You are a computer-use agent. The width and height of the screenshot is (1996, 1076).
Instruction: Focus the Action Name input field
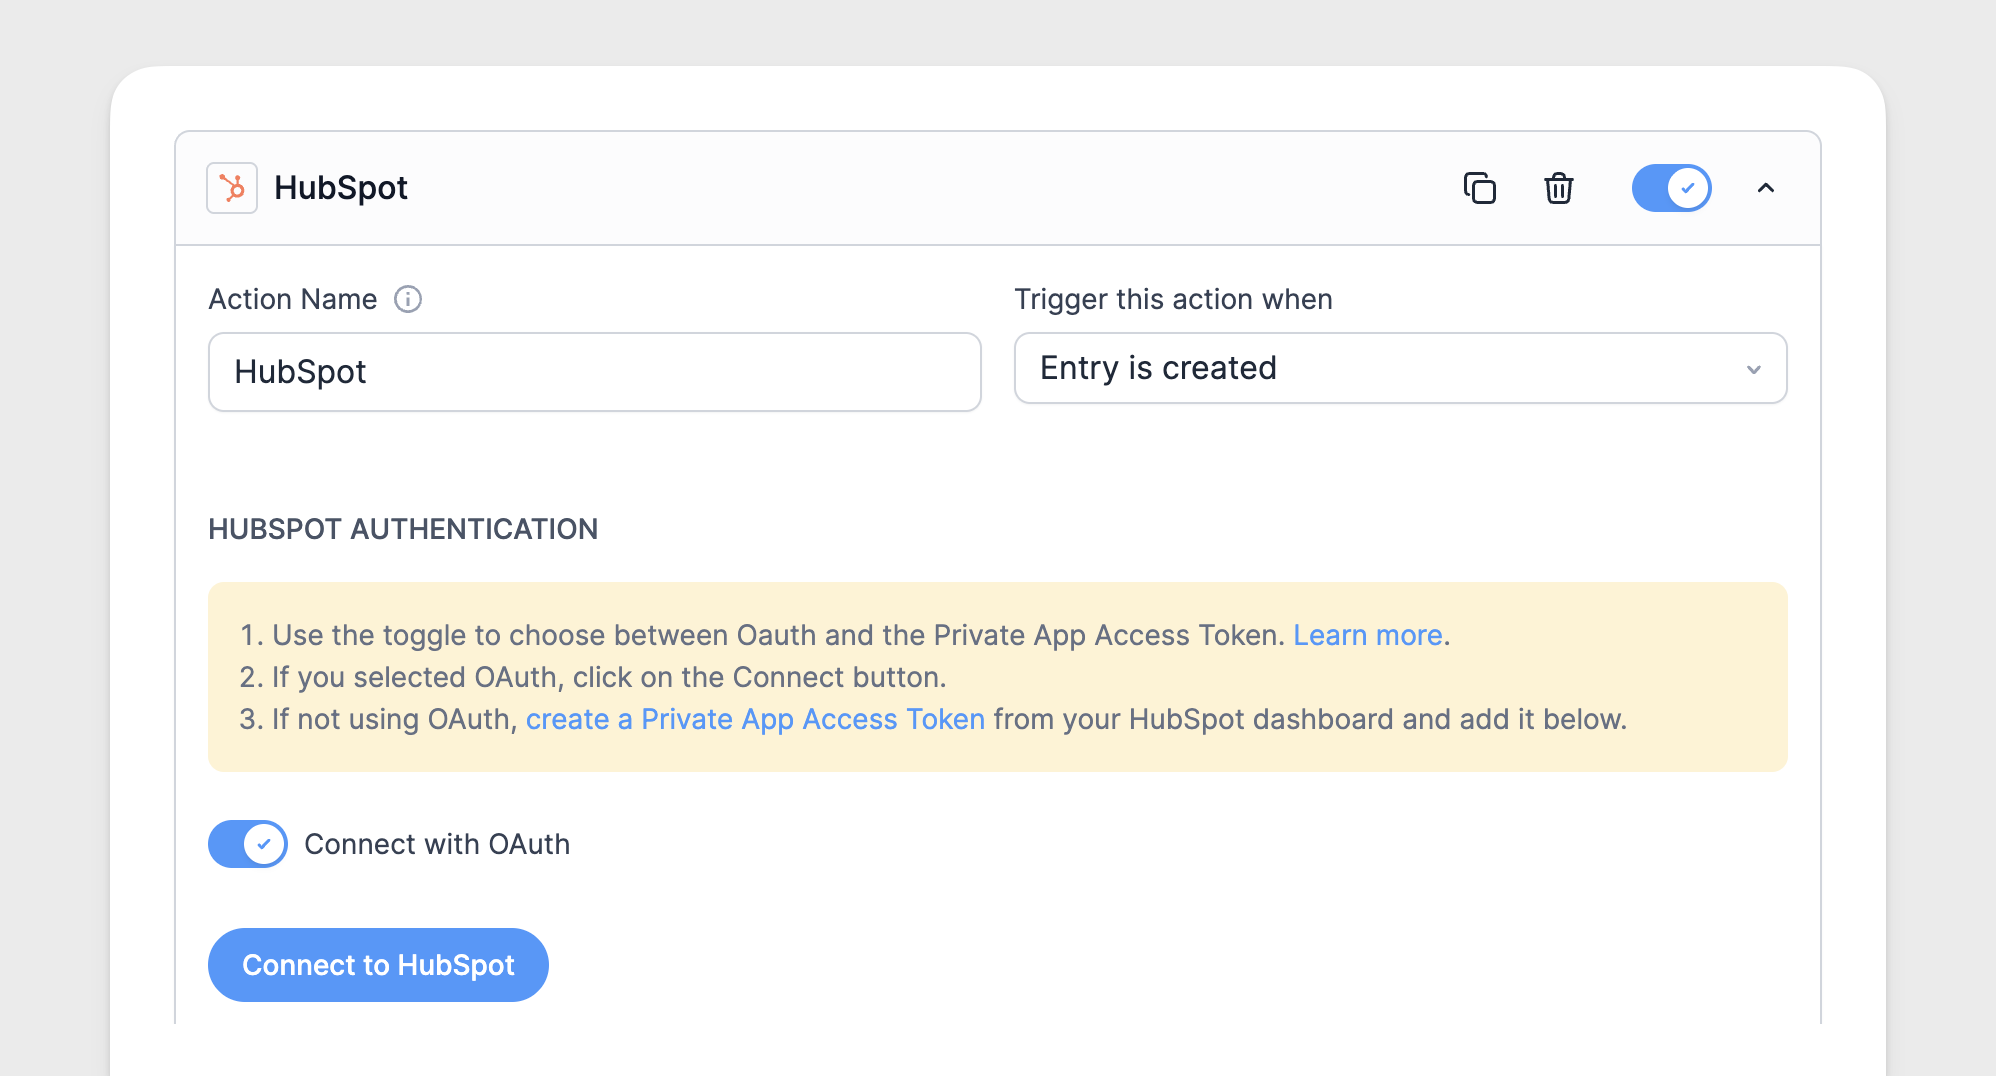pyautogui.click(x=594, y=372)
